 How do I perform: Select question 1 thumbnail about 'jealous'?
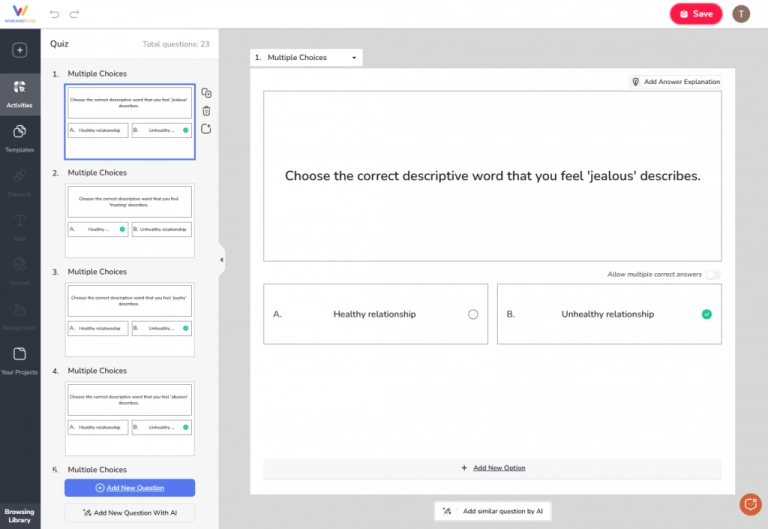tap(130, 121)
